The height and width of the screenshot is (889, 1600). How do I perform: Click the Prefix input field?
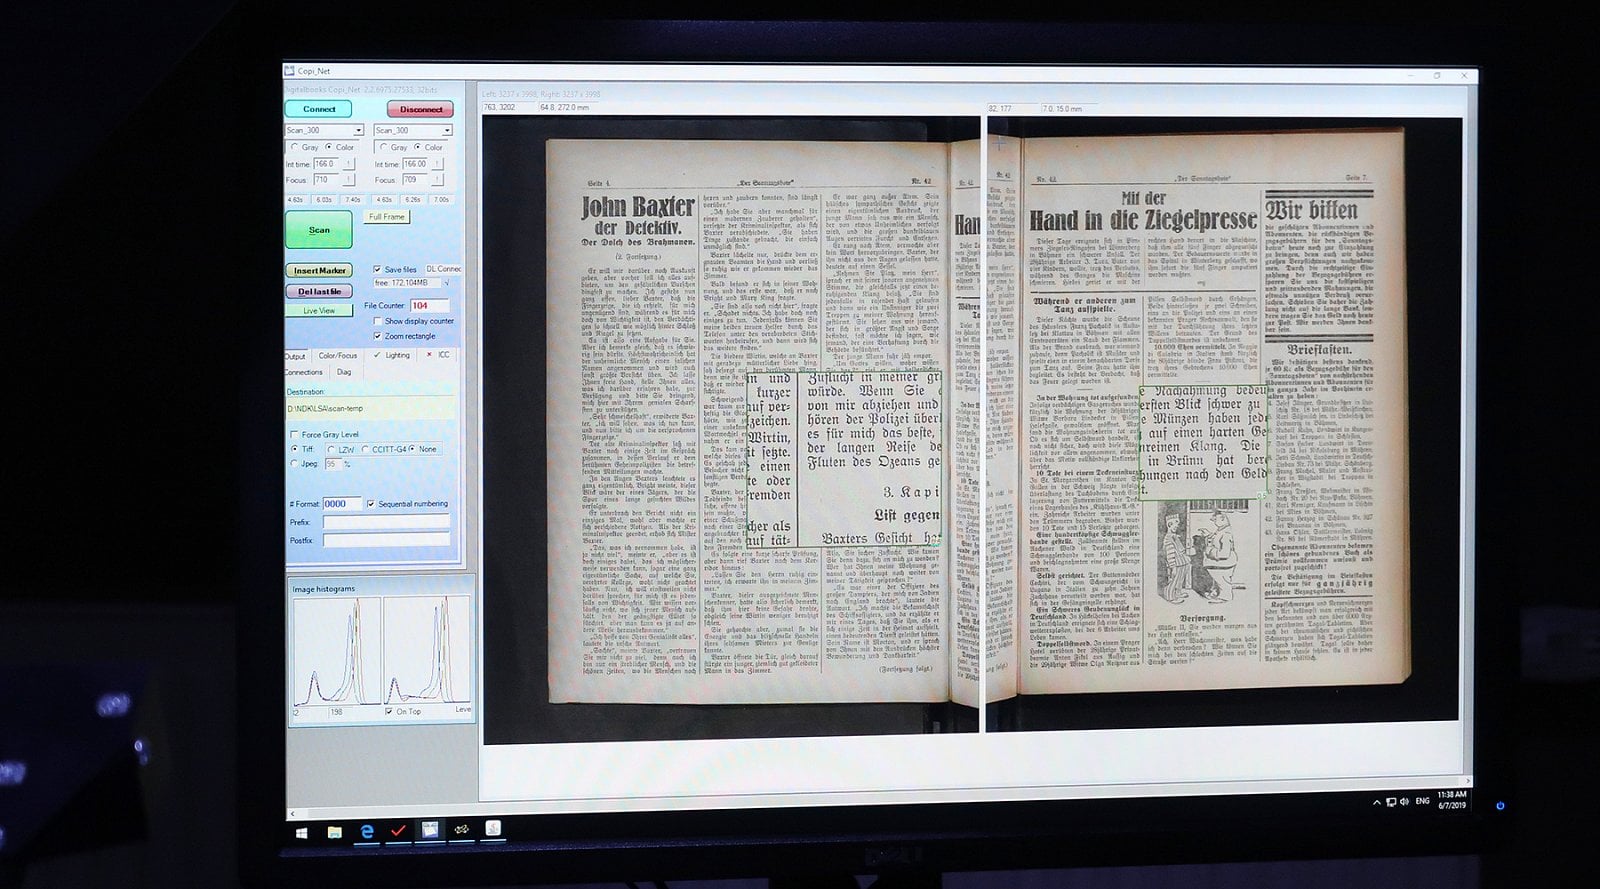[x=386, y=522]
